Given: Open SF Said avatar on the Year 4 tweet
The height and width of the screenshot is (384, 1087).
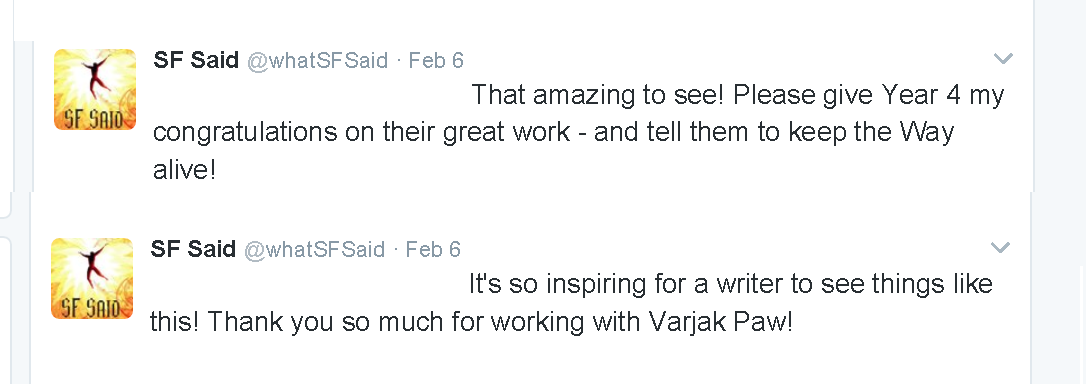Looking at the screenshot, I should (x=95, y=89).
